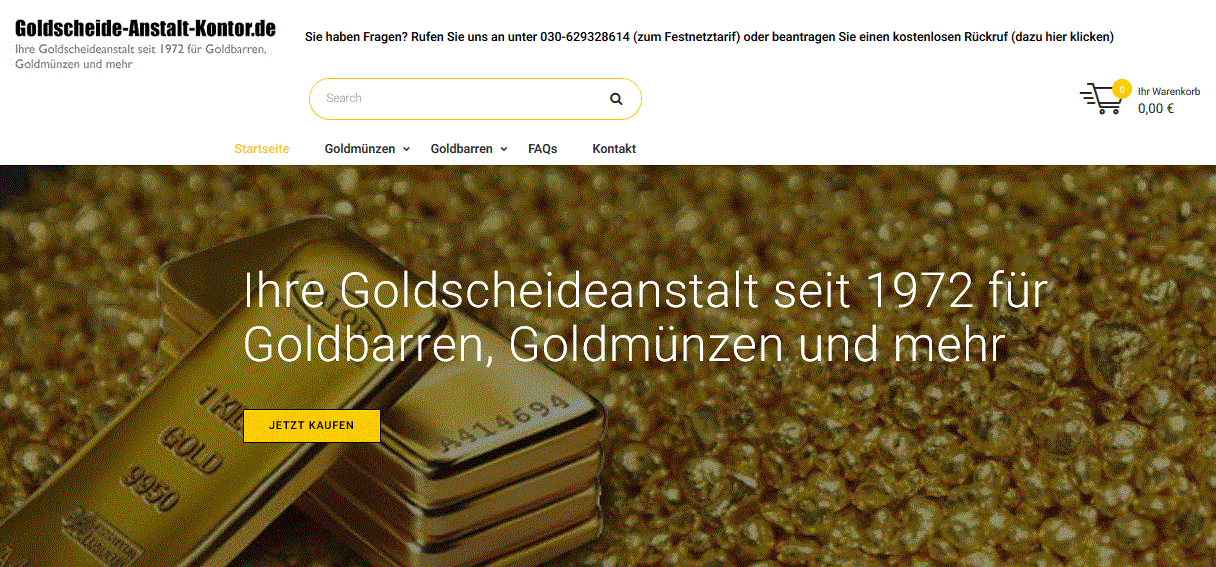Viewport: 1216px width, 567px height.
Task: Expand the Goldbarren dropdown chevron
Action: (504, 150)
